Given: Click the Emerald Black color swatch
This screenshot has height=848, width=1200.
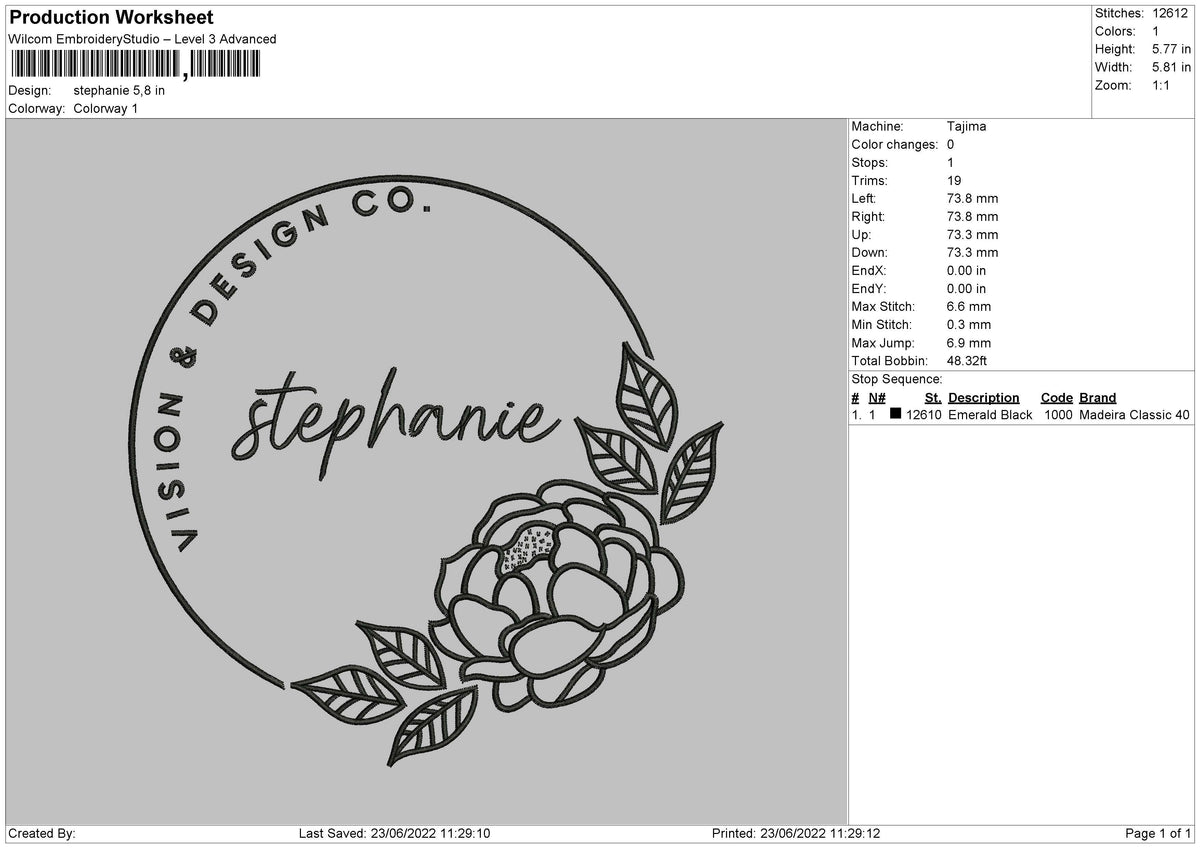Looking at the screenshot, I should pos(895,415).
